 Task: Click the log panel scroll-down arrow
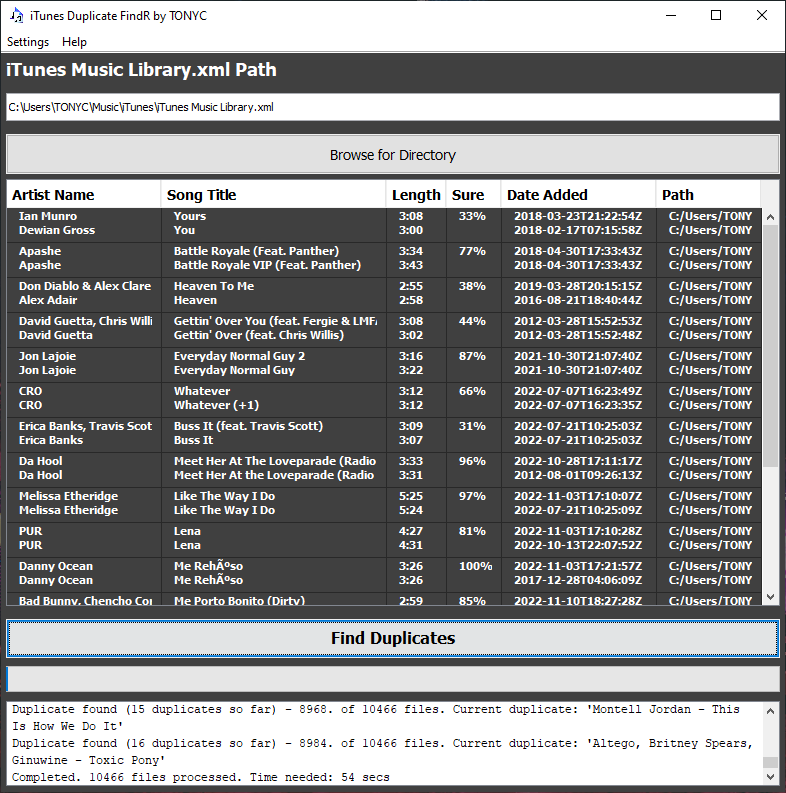coord(770,776)
